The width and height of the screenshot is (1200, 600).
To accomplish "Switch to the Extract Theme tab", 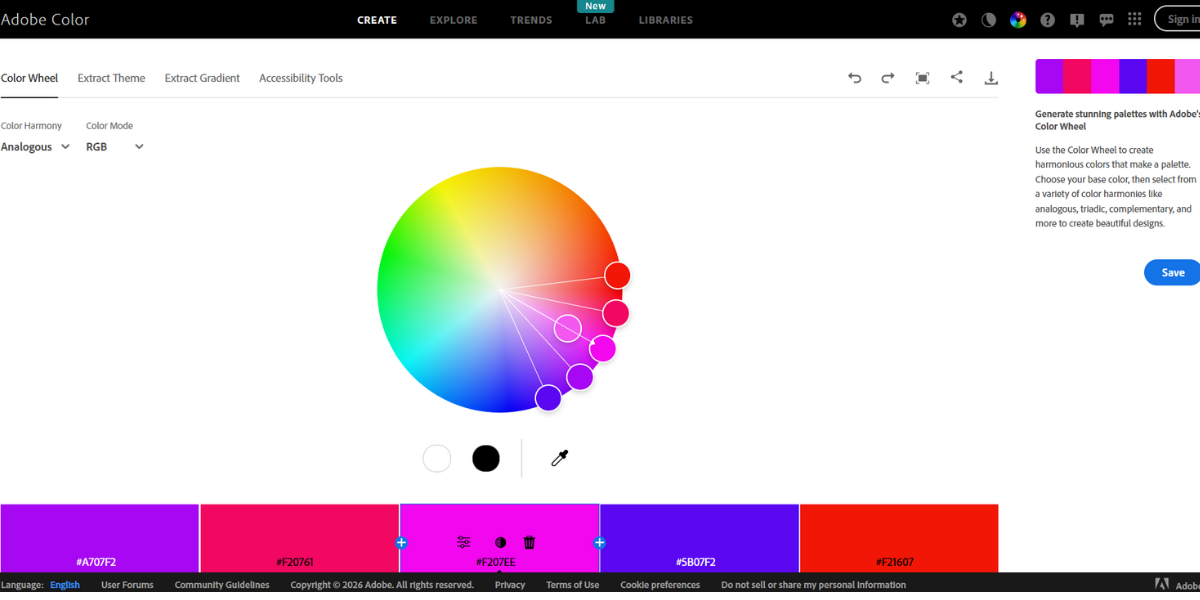I will coord(111,78).
